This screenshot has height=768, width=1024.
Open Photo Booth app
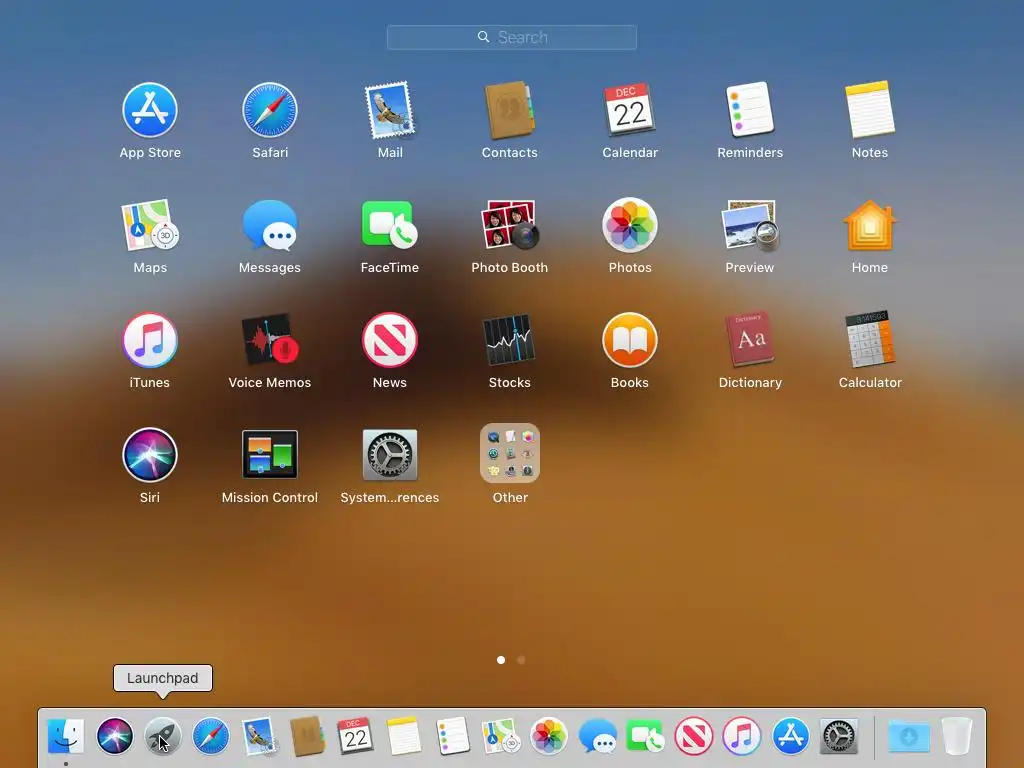[x=509, y=225]
